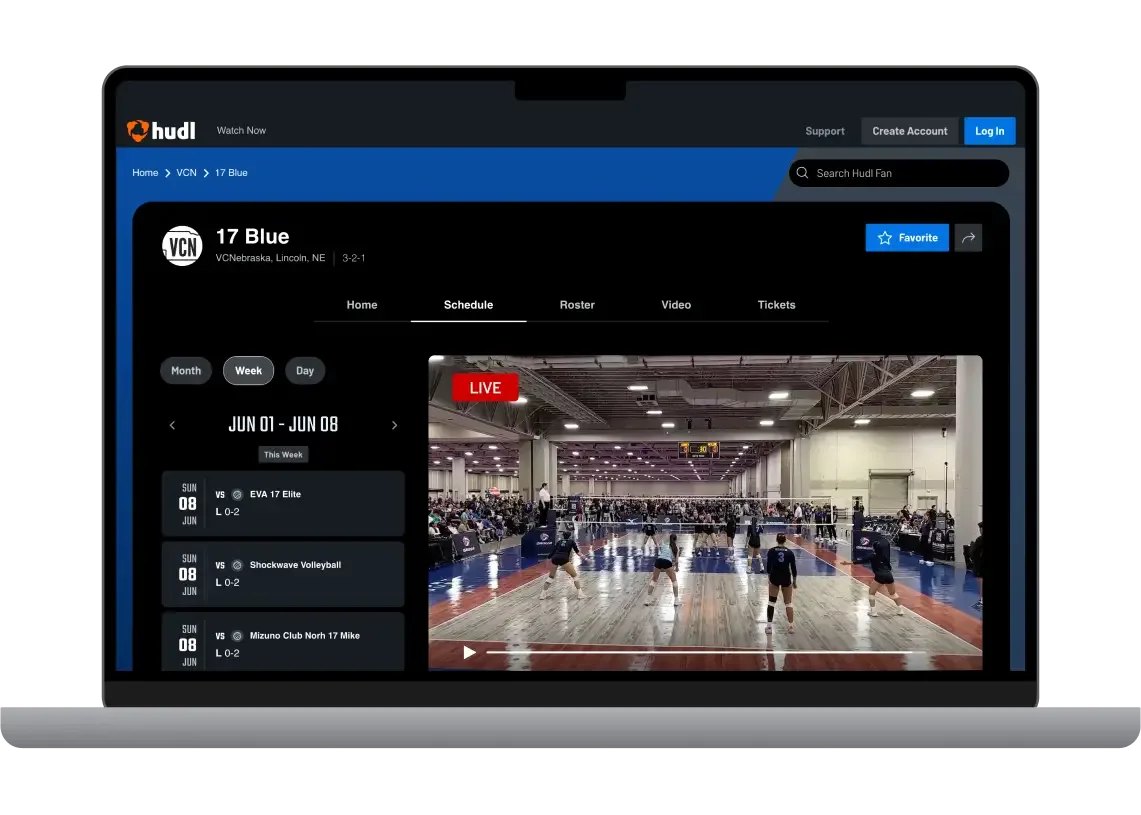Click the Mizuno Club opponent logo

[236, 635]
